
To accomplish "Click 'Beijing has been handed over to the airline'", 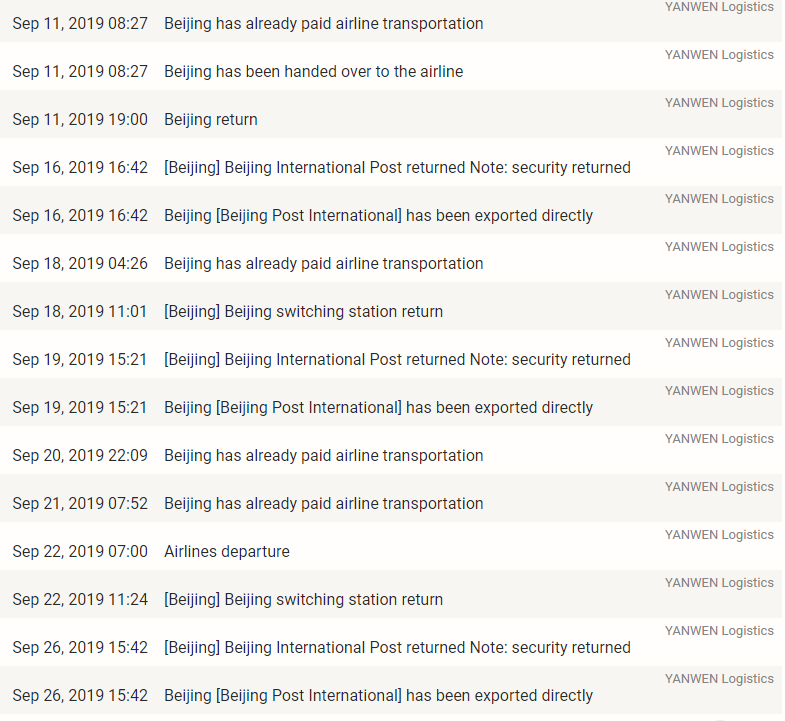I will [313, 72].
